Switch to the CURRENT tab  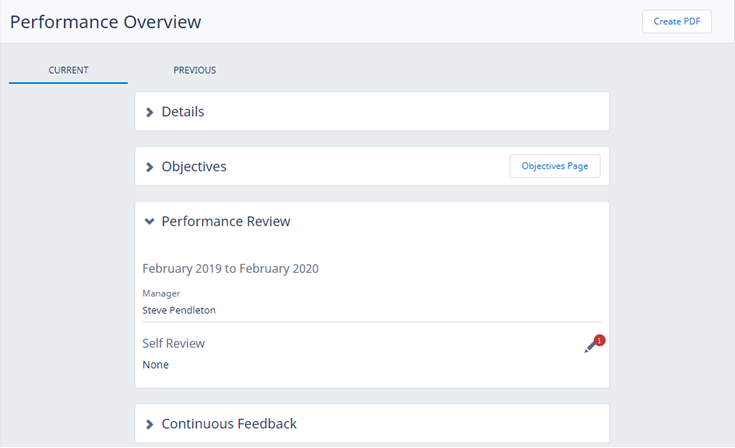click(68, 70)
